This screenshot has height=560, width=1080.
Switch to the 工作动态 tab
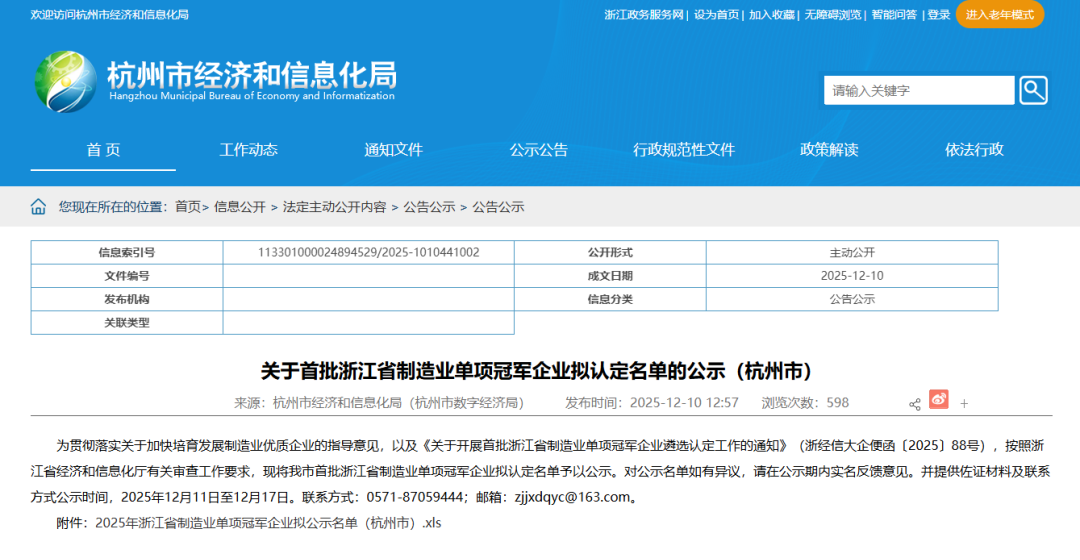(249, 150)
